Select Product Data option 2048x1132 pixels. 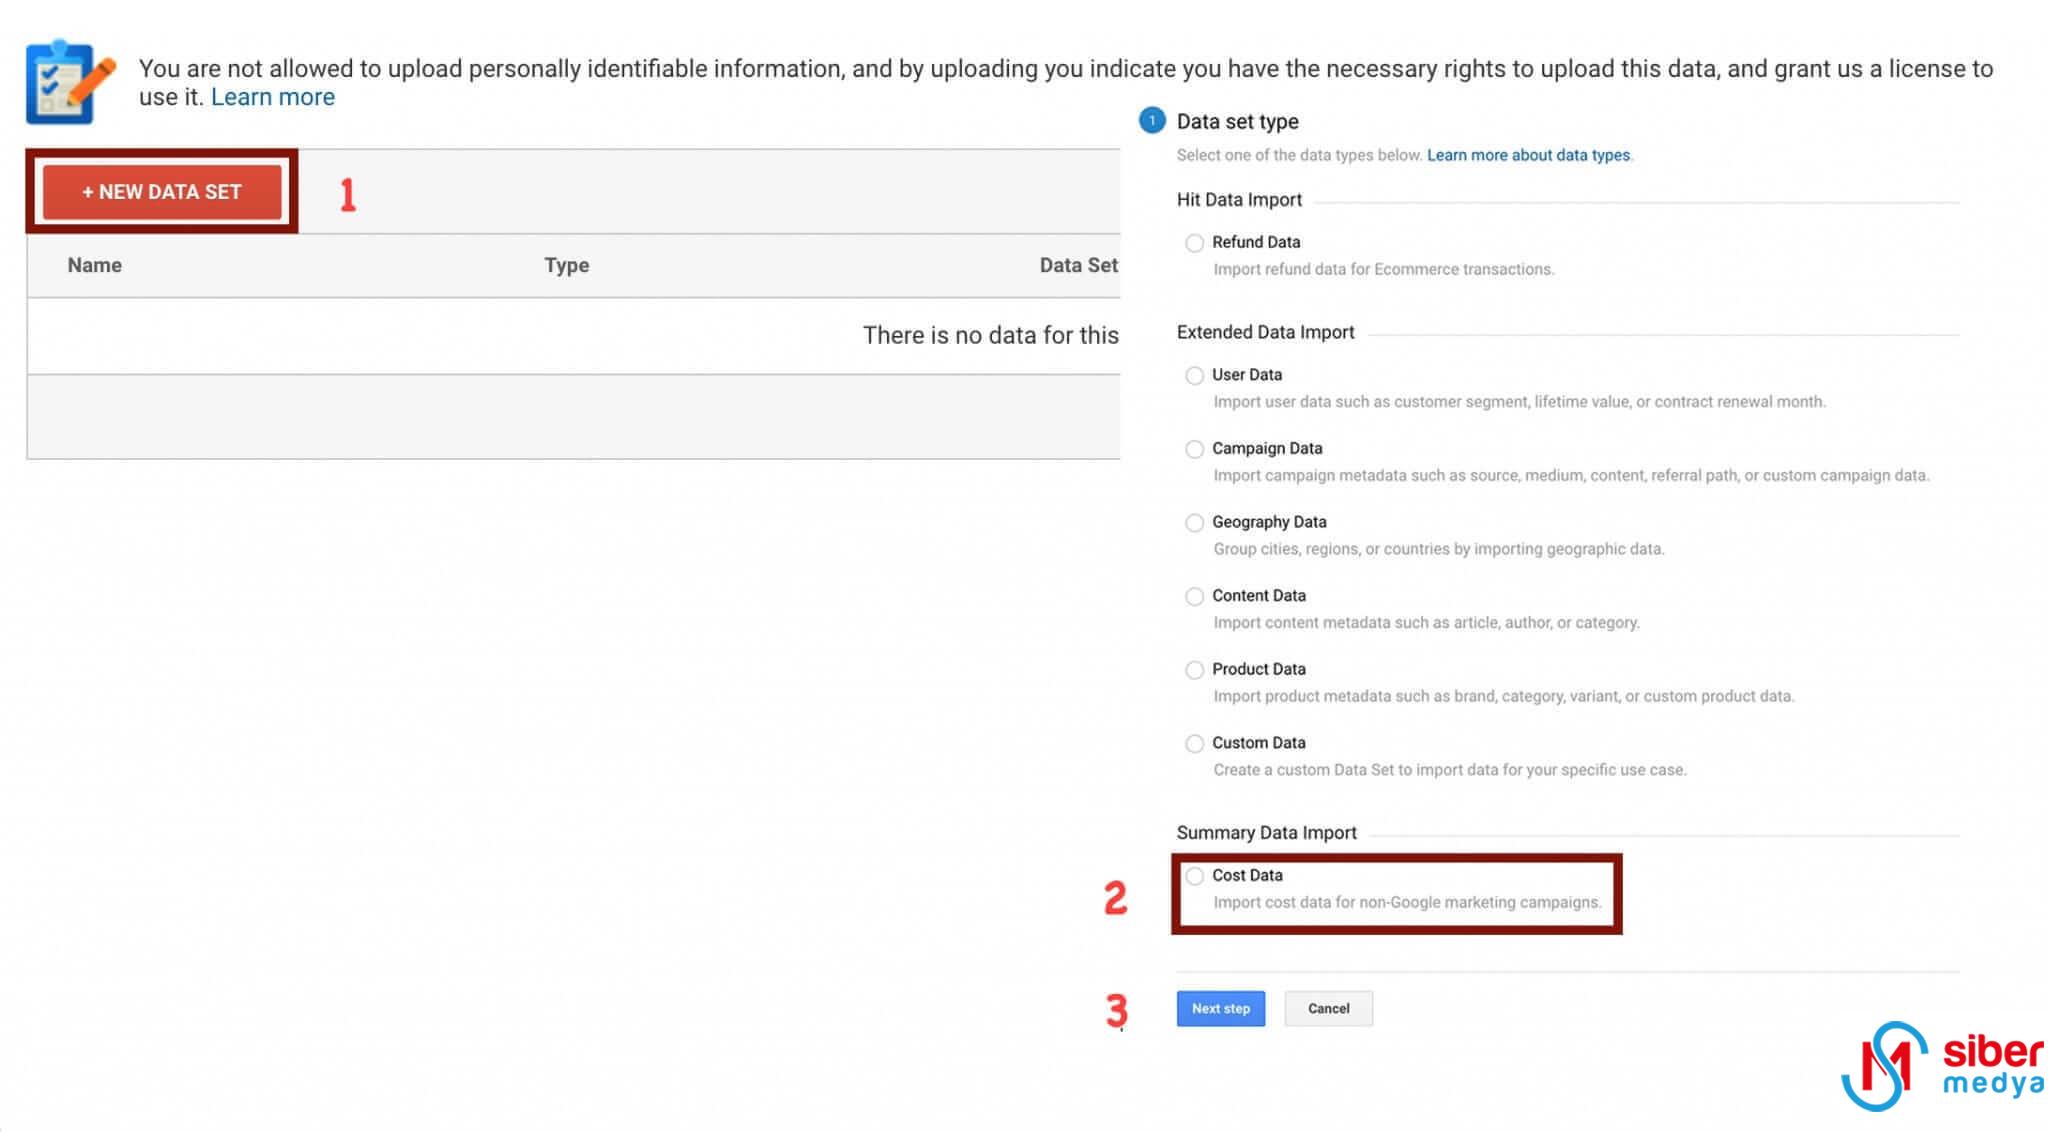tap(1192, 669)
